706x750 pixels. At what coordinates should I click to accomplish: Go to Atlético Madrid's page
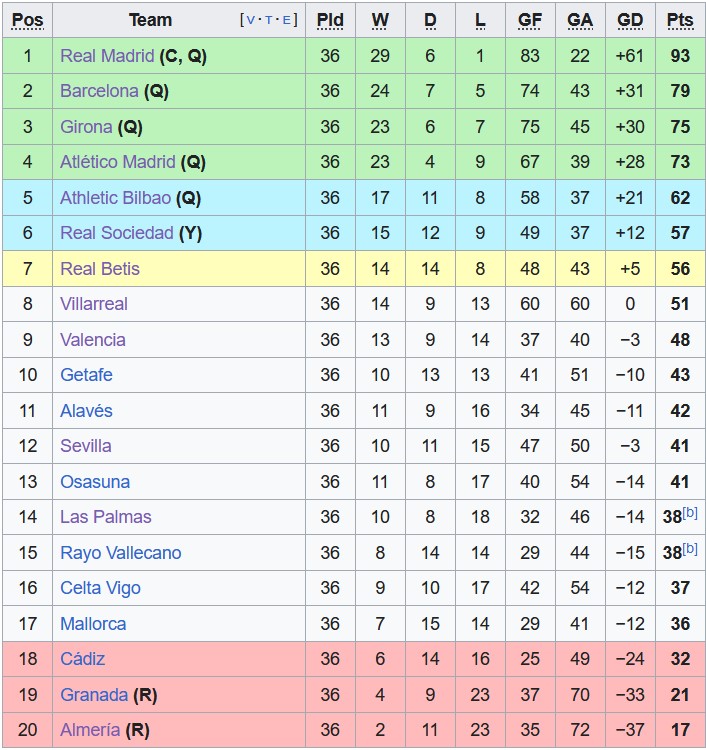pos(118,162)
